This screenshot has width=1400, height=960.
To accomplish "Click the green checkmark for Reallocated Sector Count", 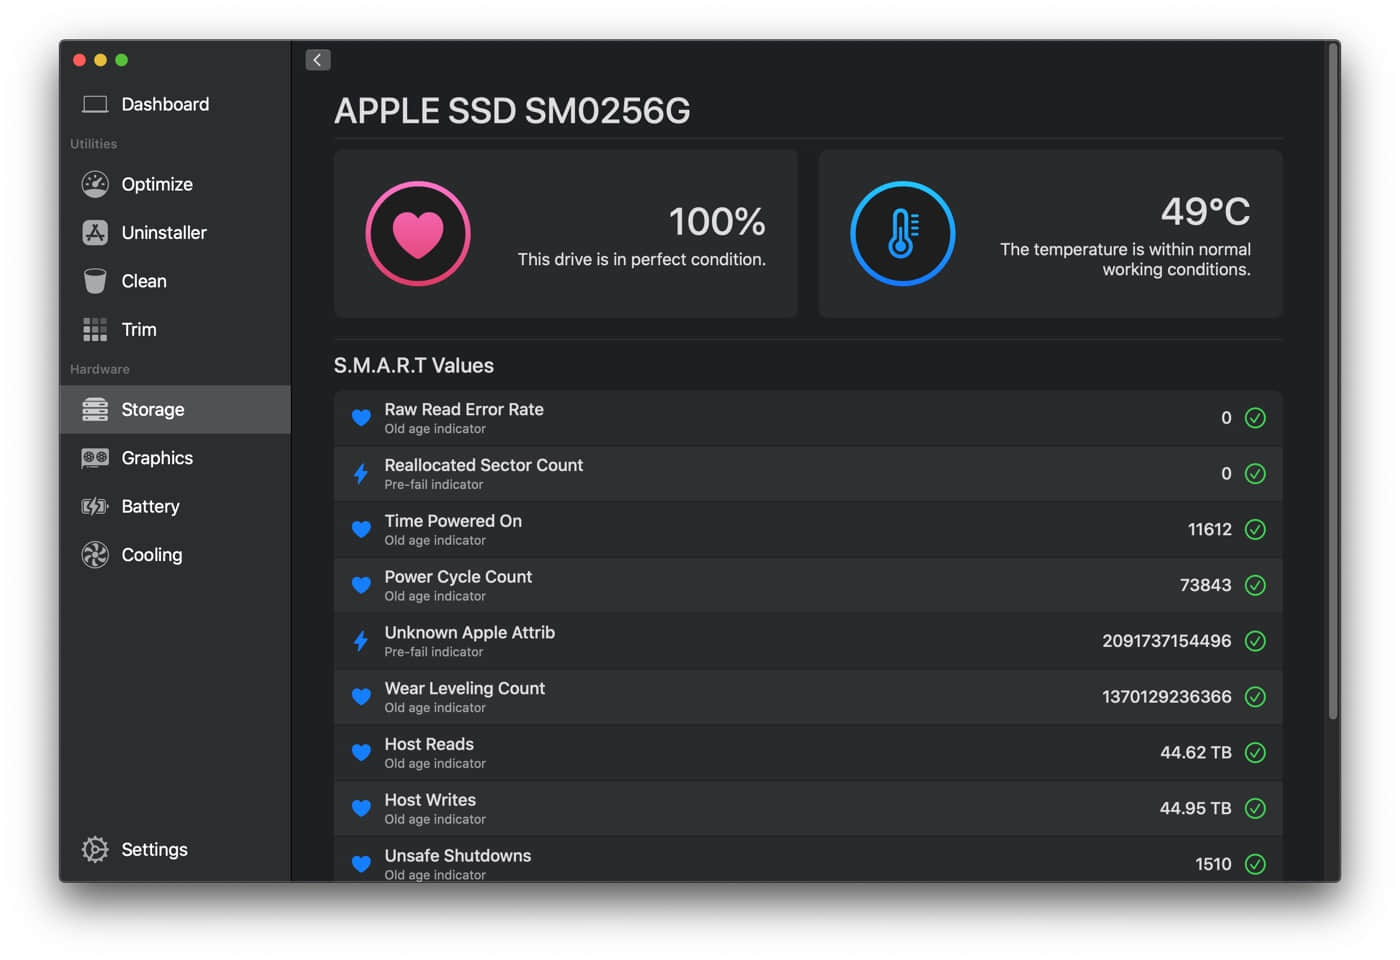I will pyautogui.click(x=1255, y=474).
